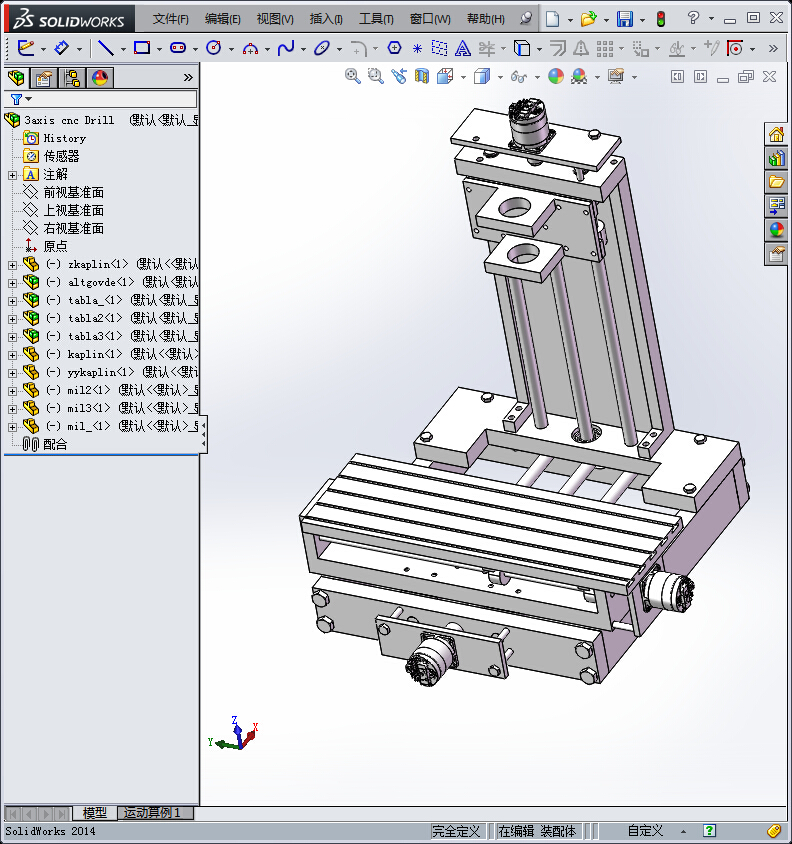Choose the Corner Rectangle tool
792x844 pixels.
(142, 48)
